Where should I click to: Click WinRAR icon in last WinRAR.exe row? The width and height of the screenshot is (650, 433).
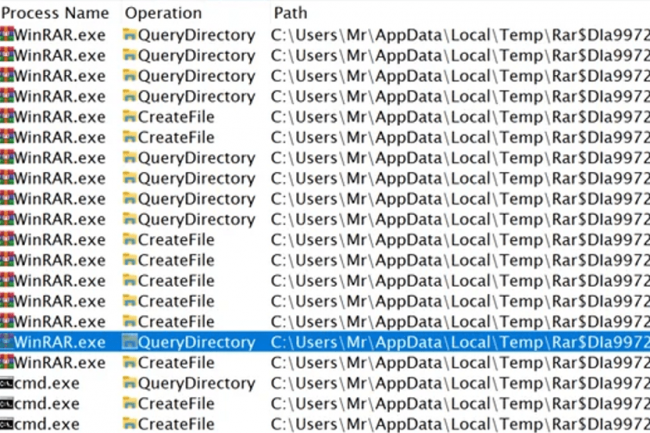7,362
